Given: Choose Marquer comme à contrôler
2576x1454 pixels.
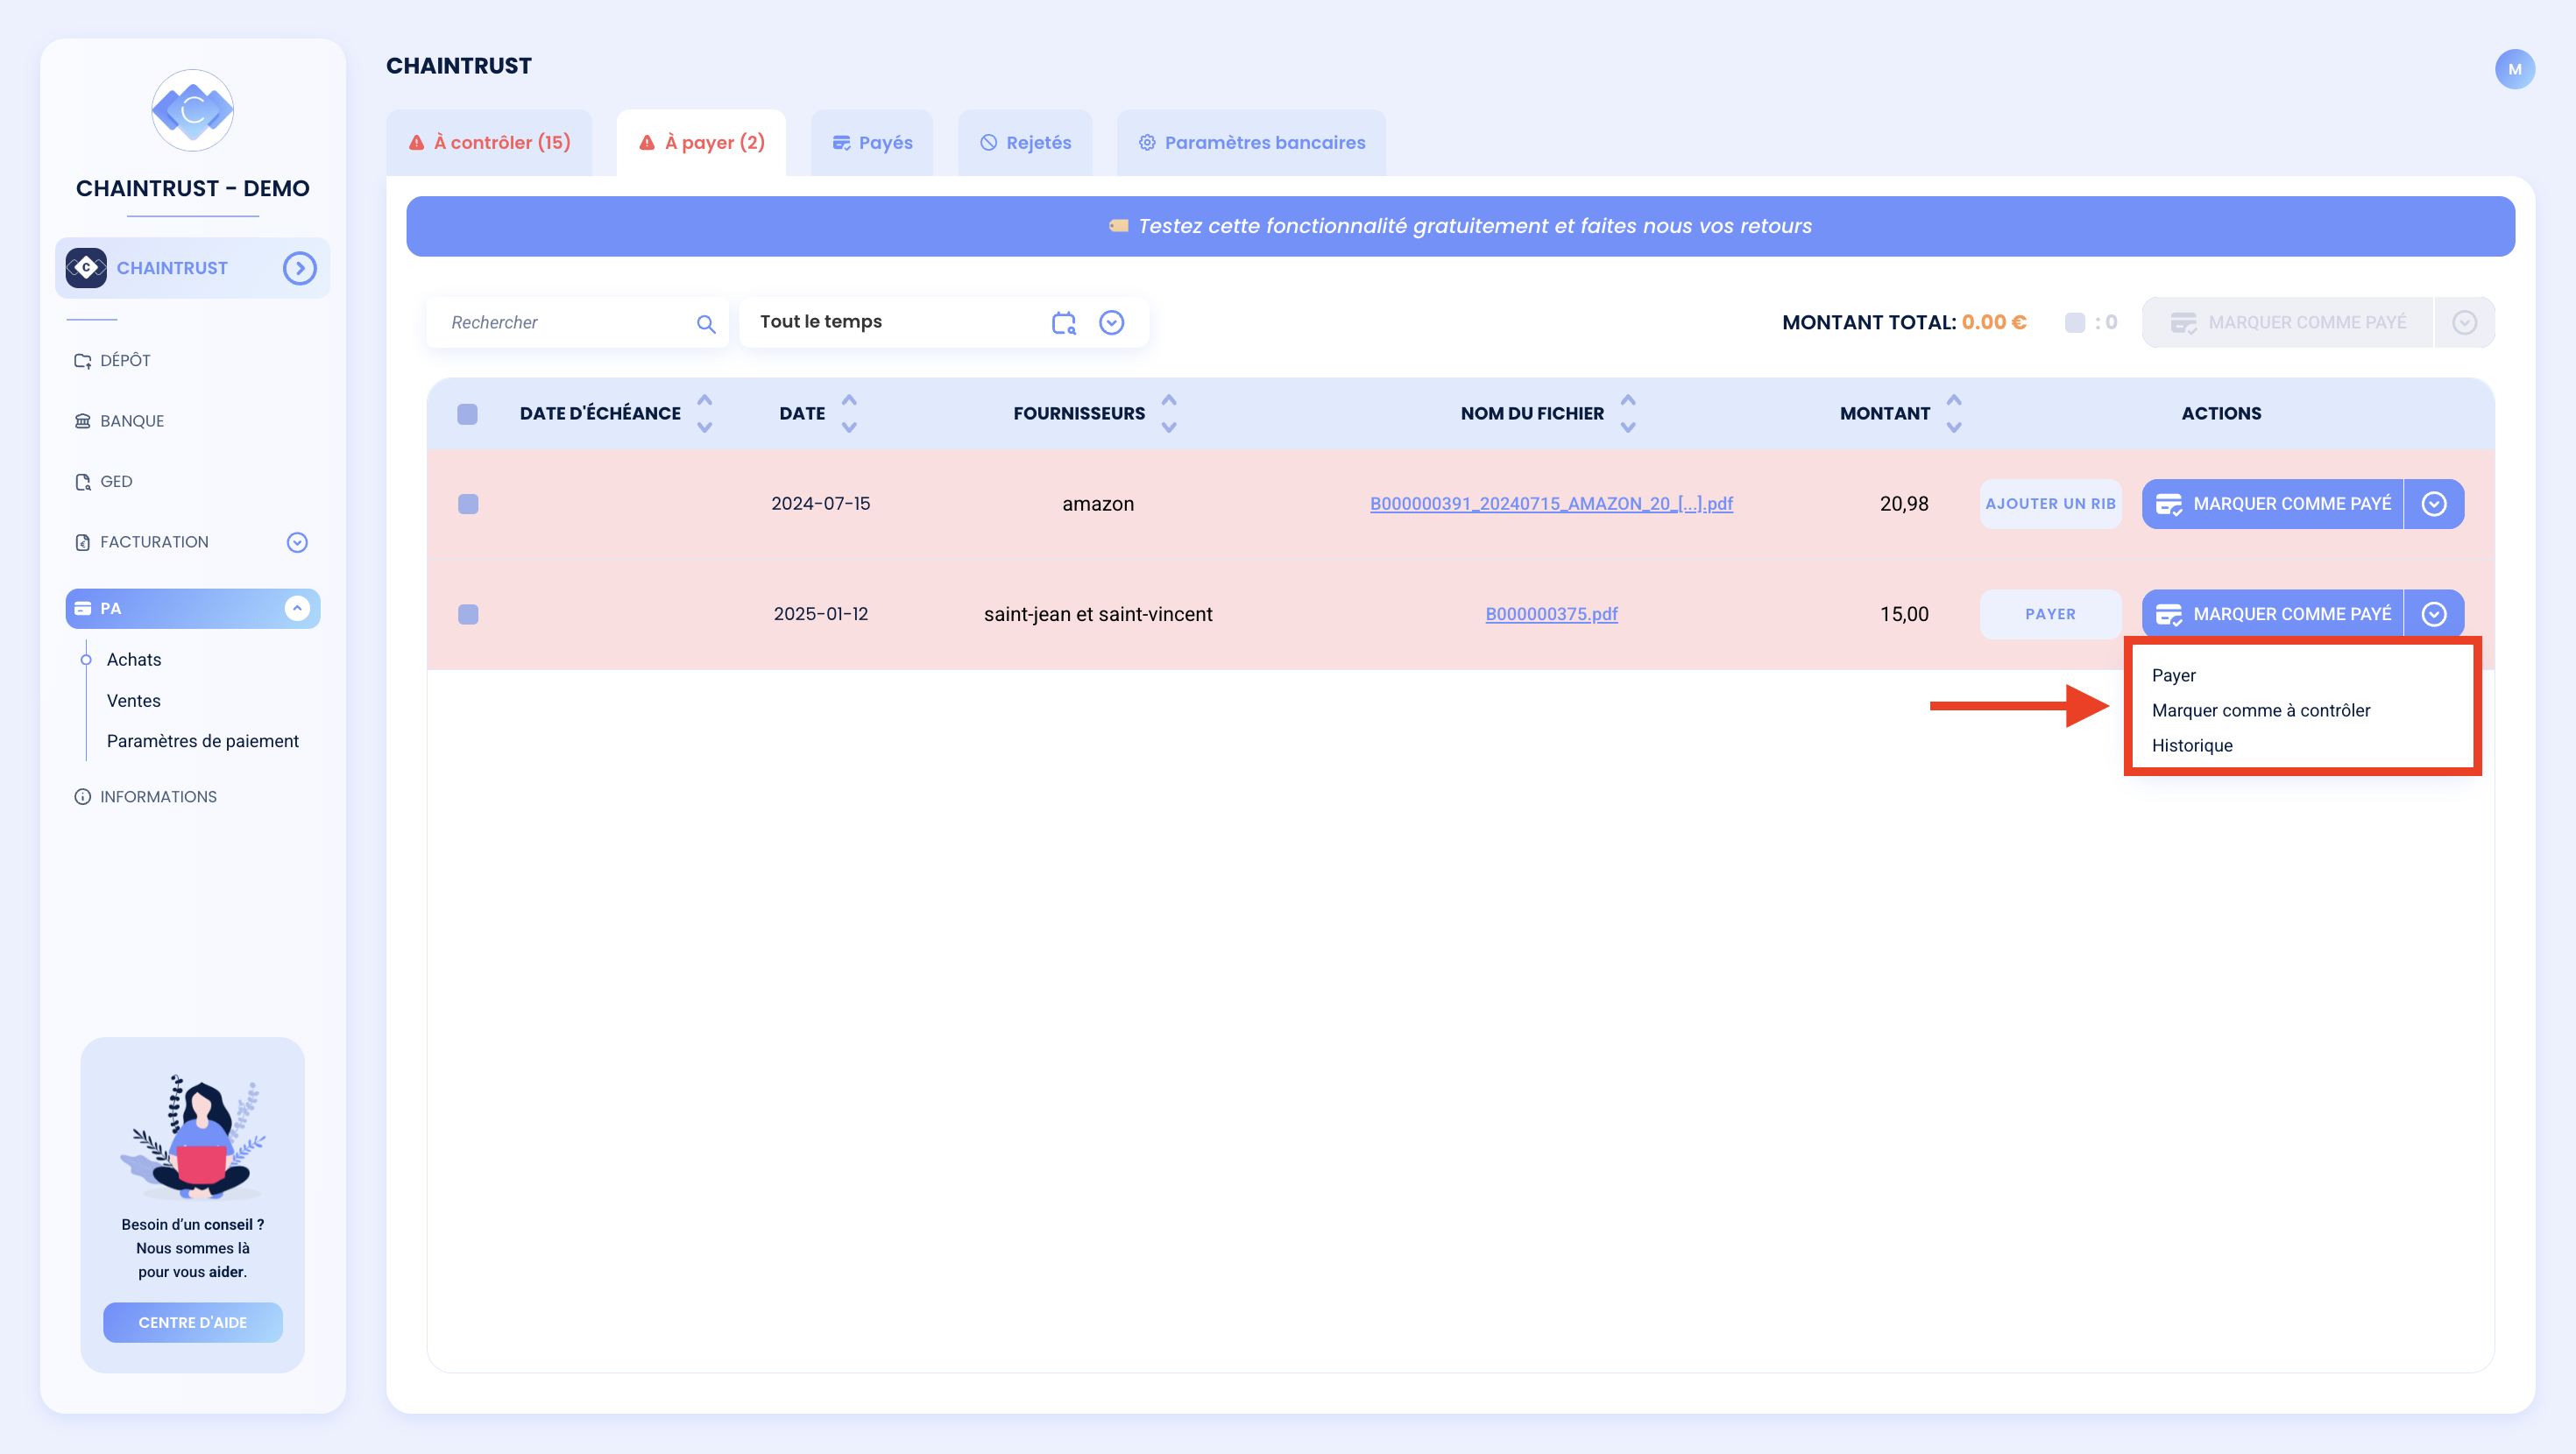Looking at the screenshot, I should (2261, 710).
